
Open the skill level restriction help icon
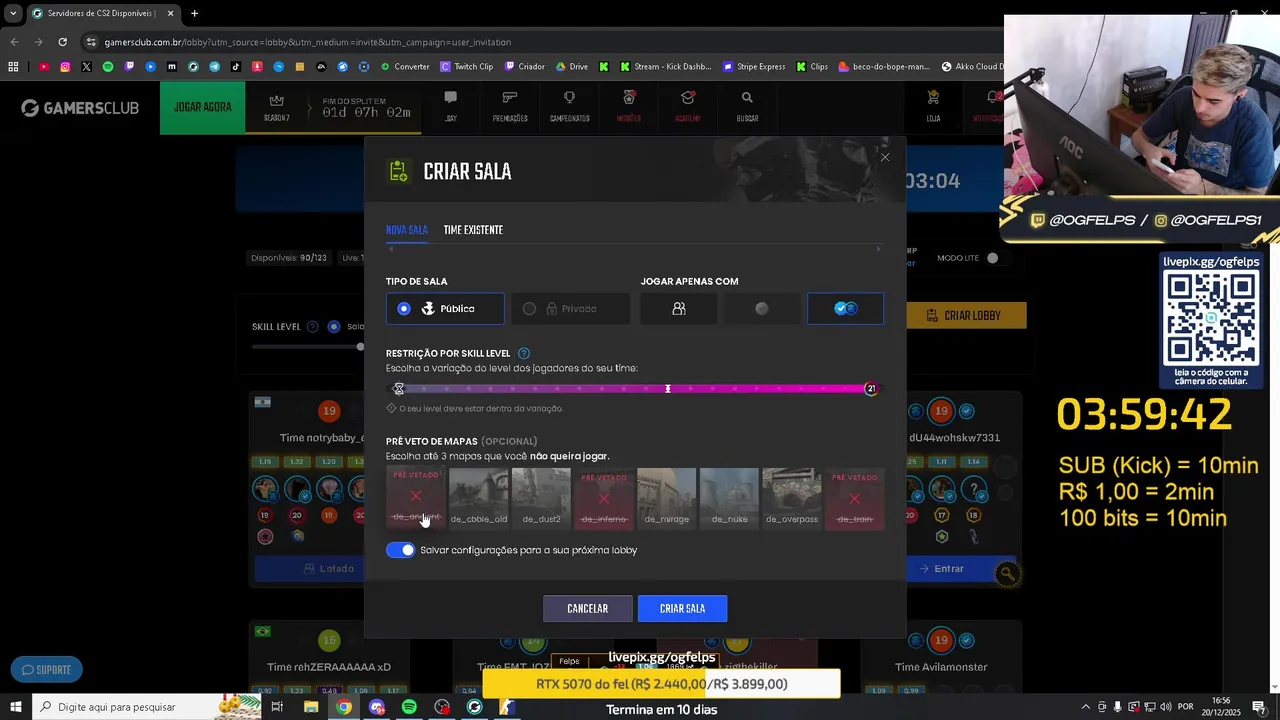(524, 353)
